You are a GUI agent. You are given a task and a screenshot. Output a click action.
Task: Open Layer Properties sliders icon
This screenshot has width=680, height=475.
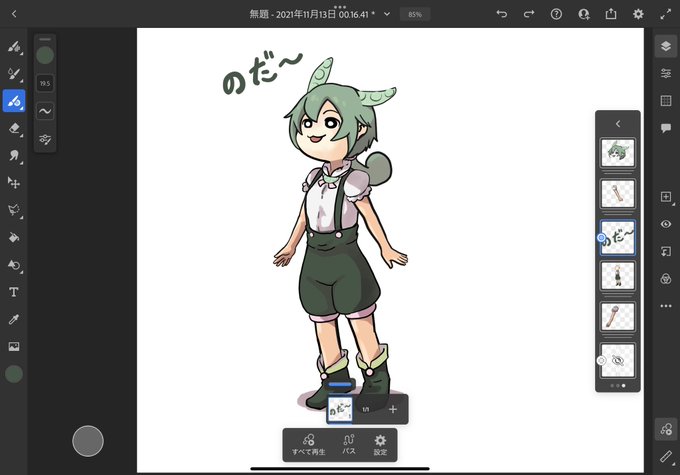666,73
